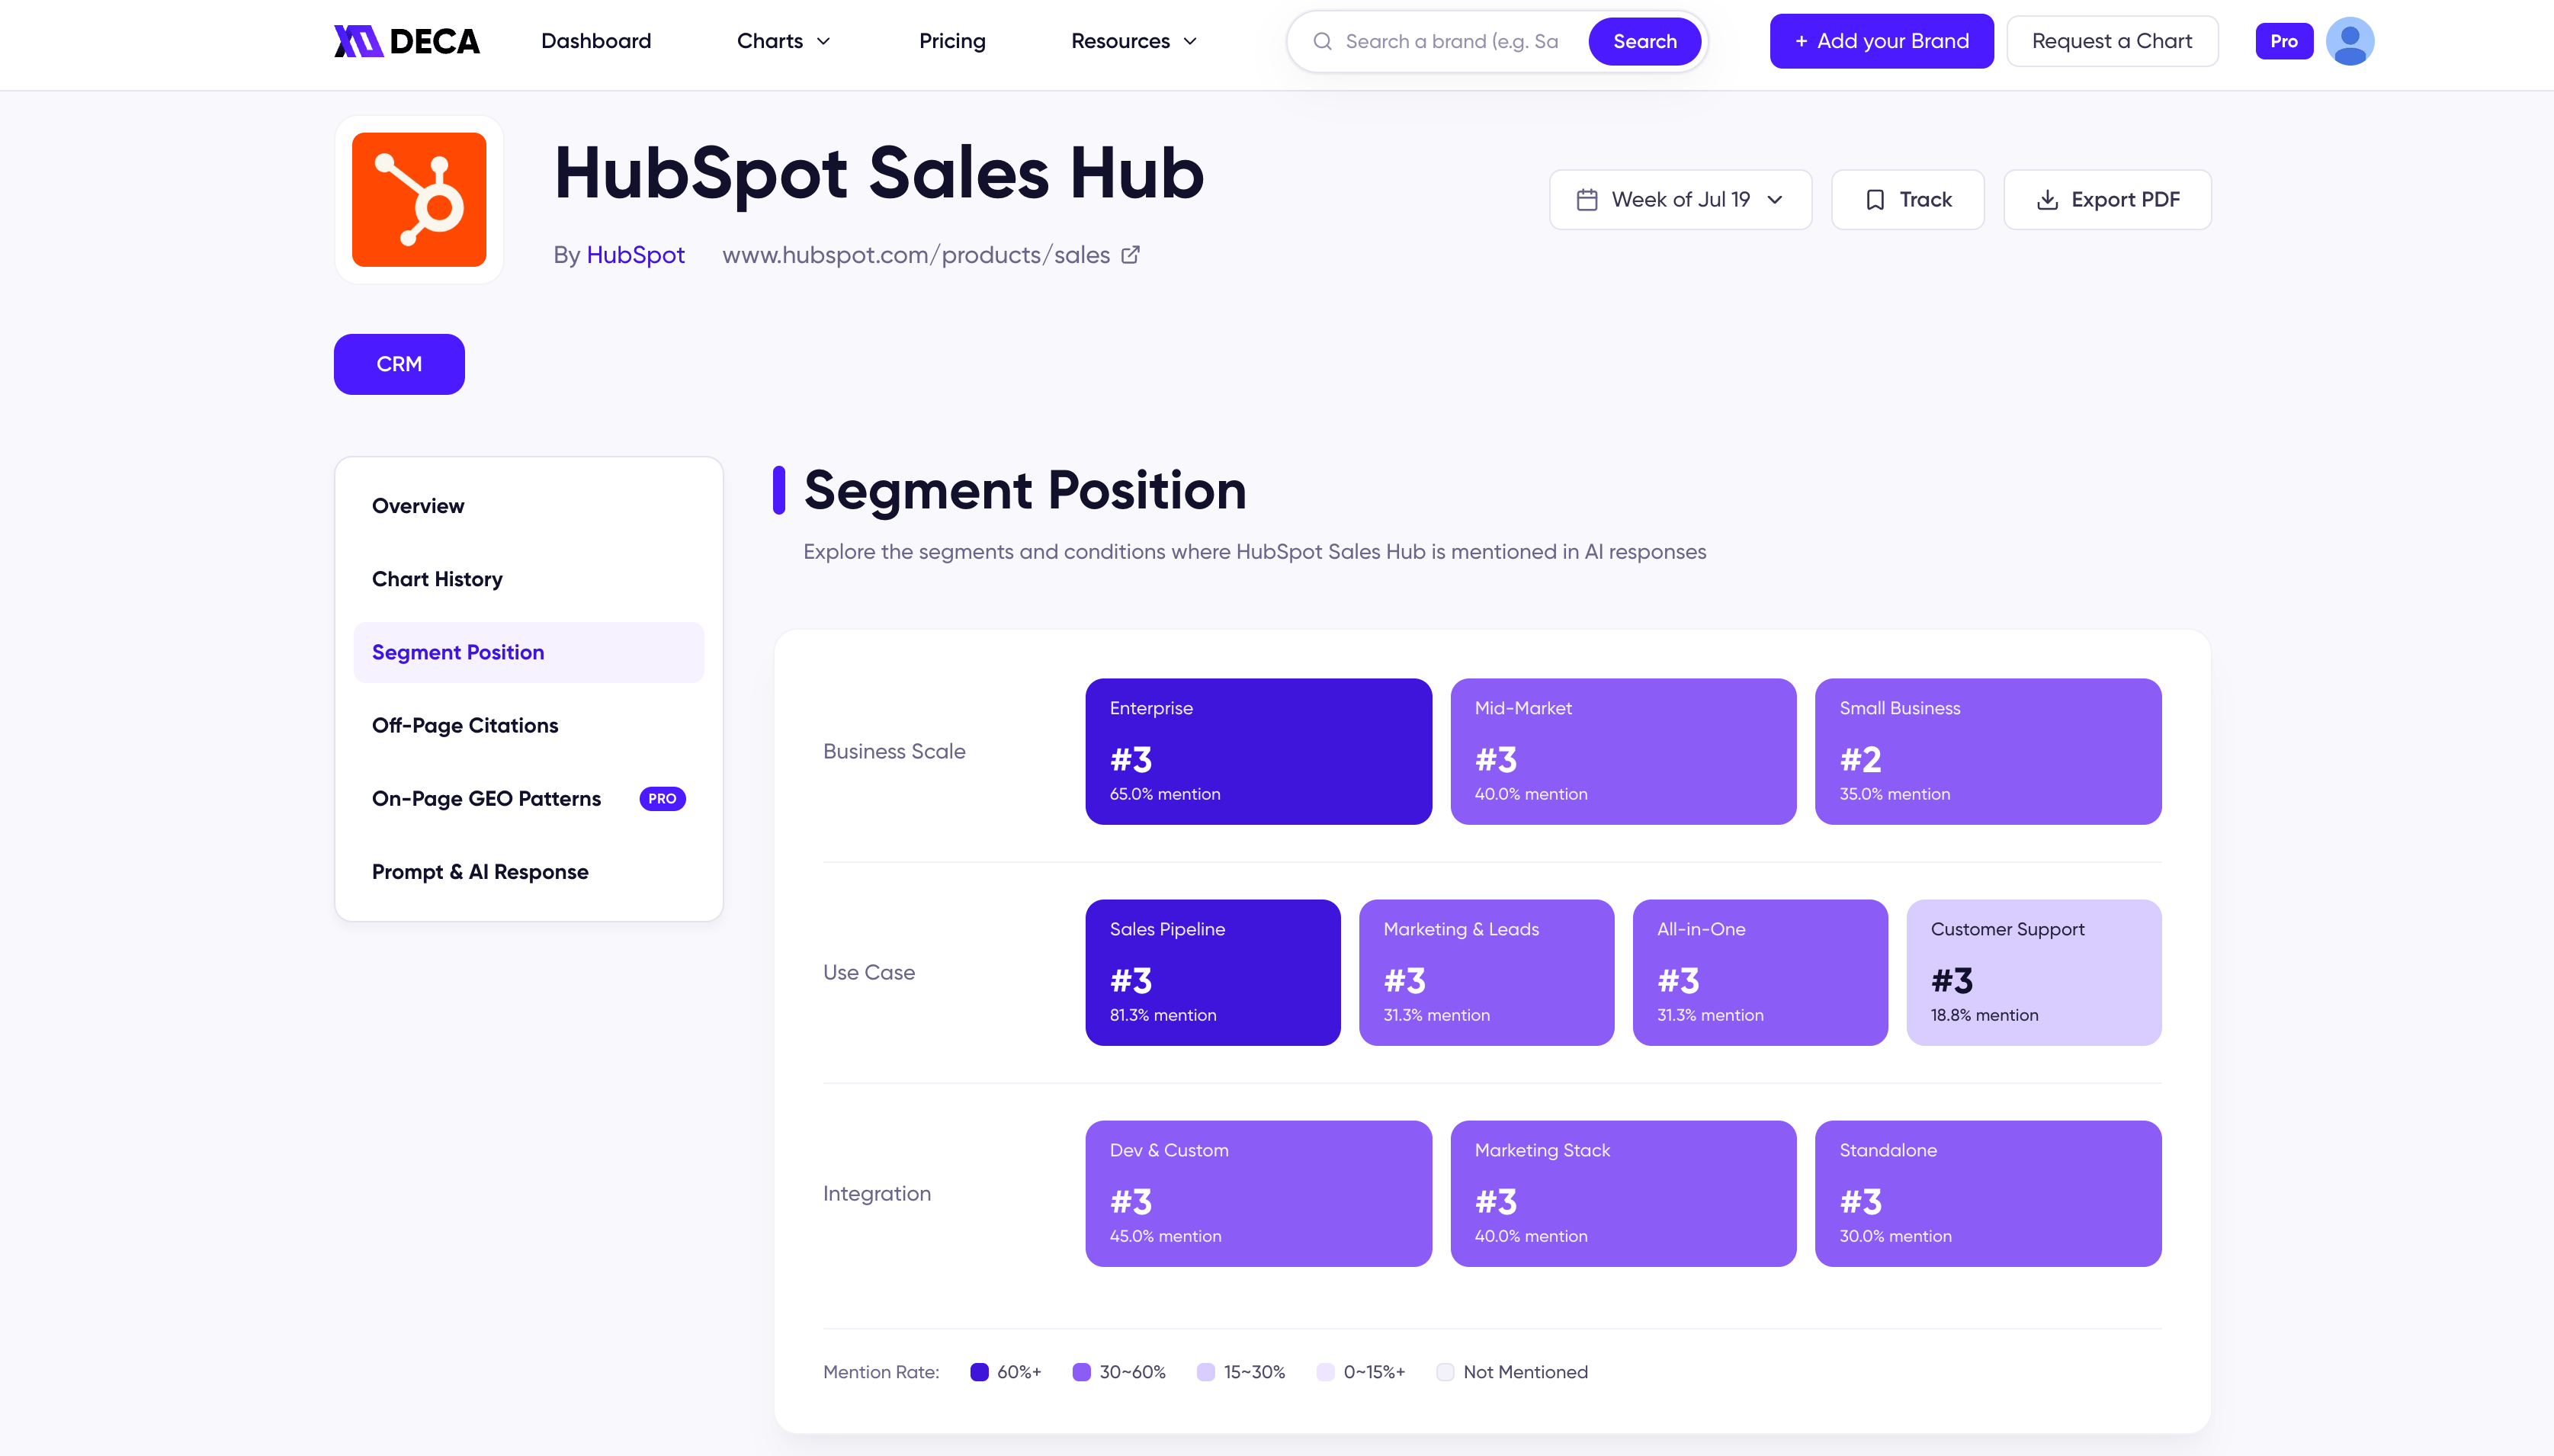Click the 30~60% legend color swatch
Viewport: 2554px width, 1456px height.
click(x=1081, y=1372)
